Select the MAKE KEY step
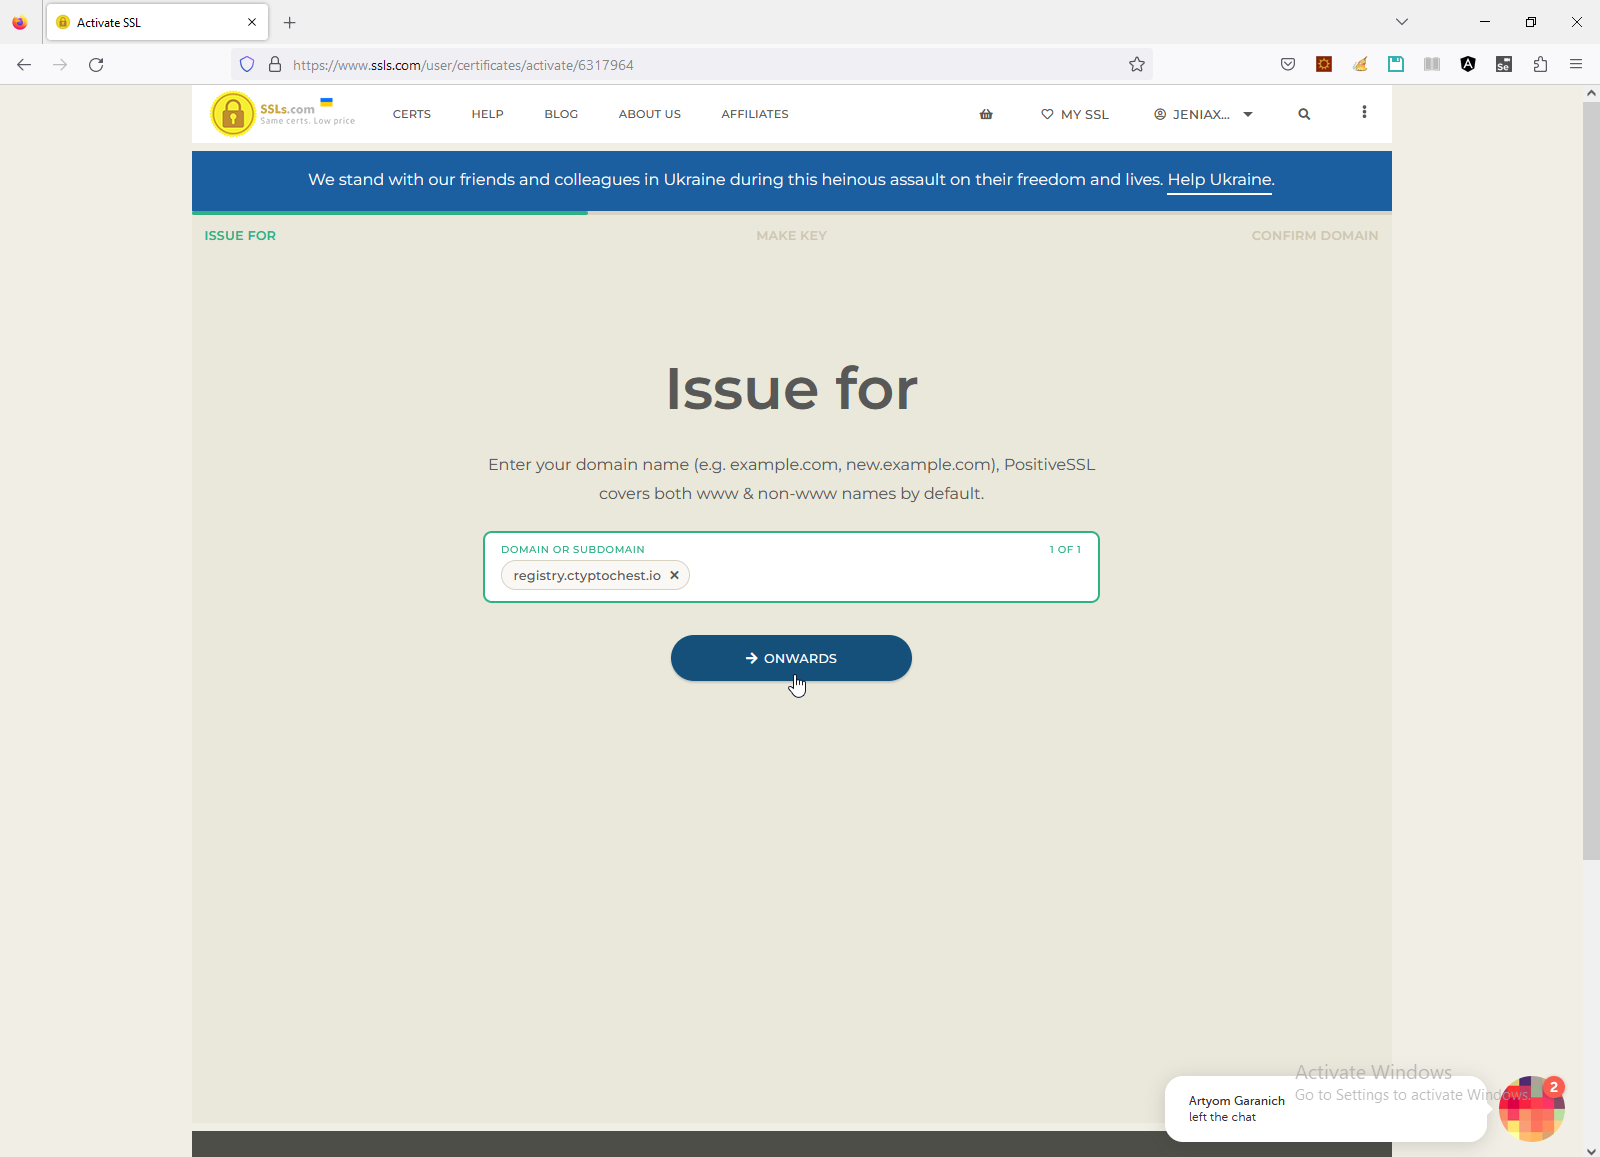The image size is (1600, 1157). tap(791, 236)
